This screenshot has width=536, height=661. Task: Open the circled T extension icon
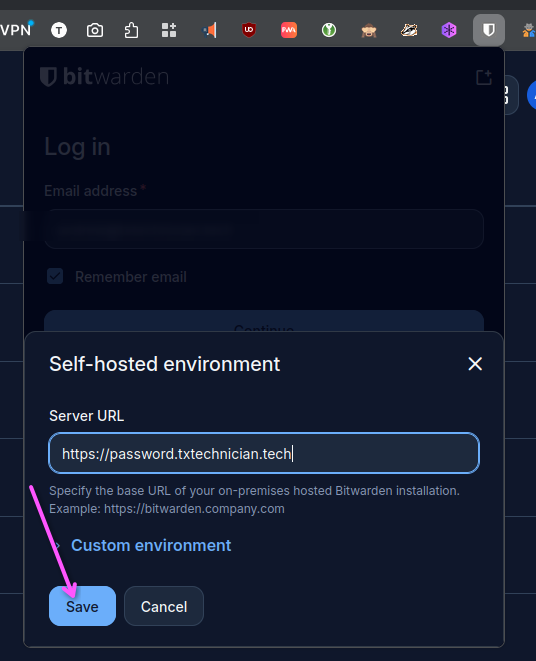[59, 30]
